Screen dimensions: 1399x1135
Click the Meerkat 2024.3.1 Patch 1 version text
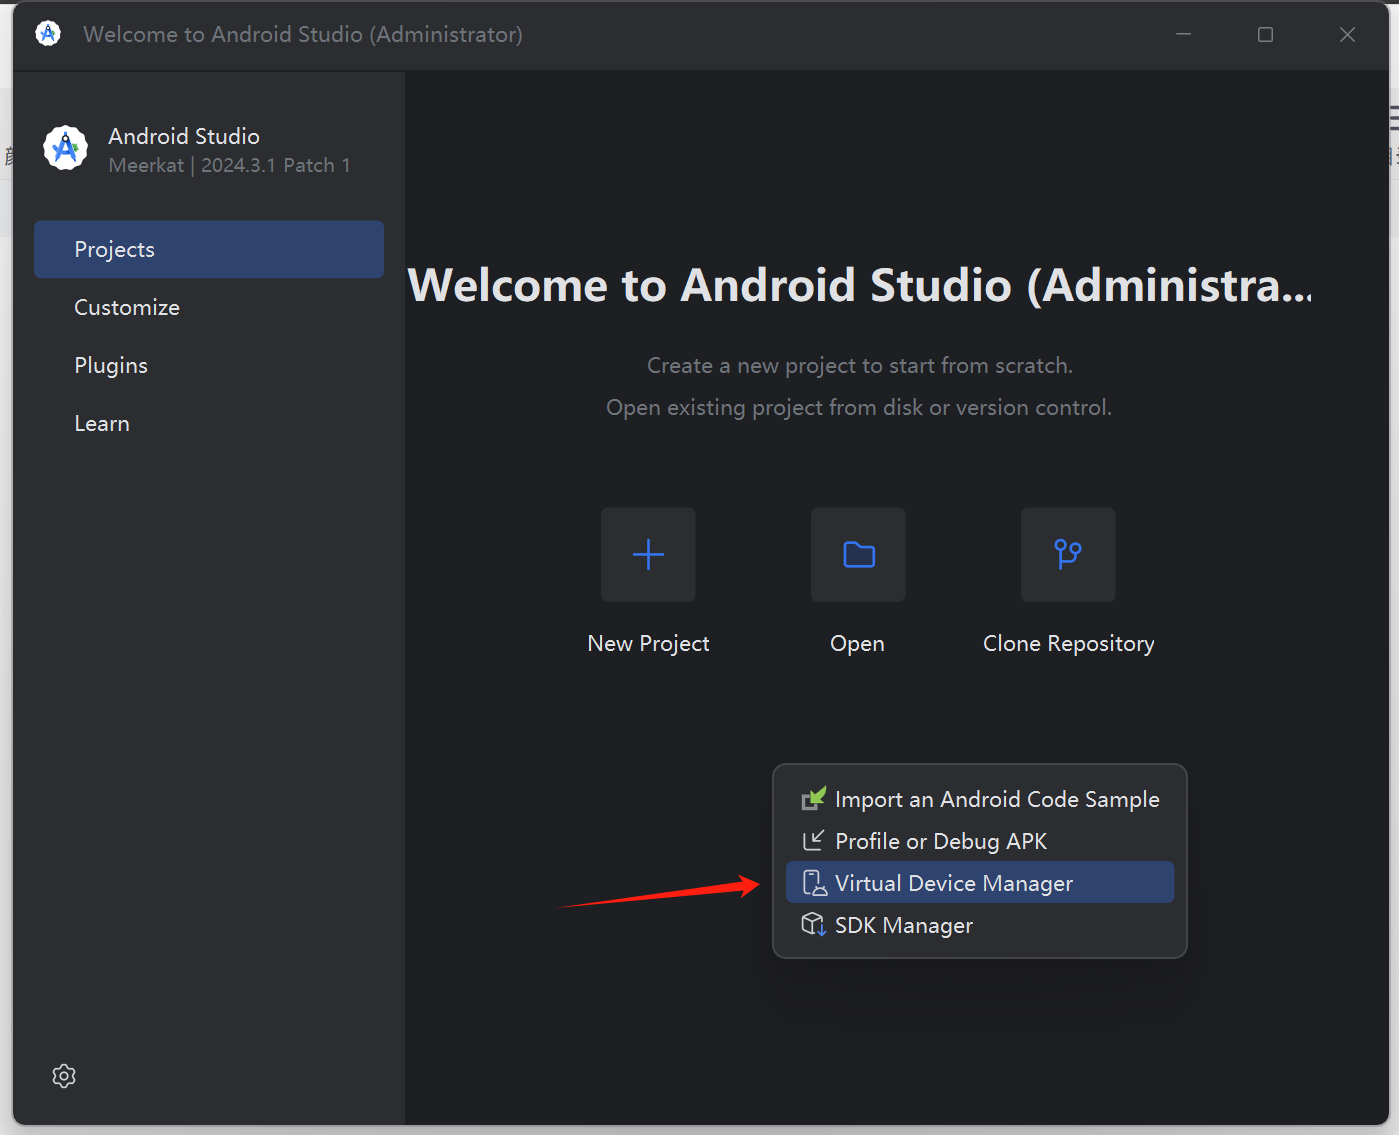[x=229, y=165]
